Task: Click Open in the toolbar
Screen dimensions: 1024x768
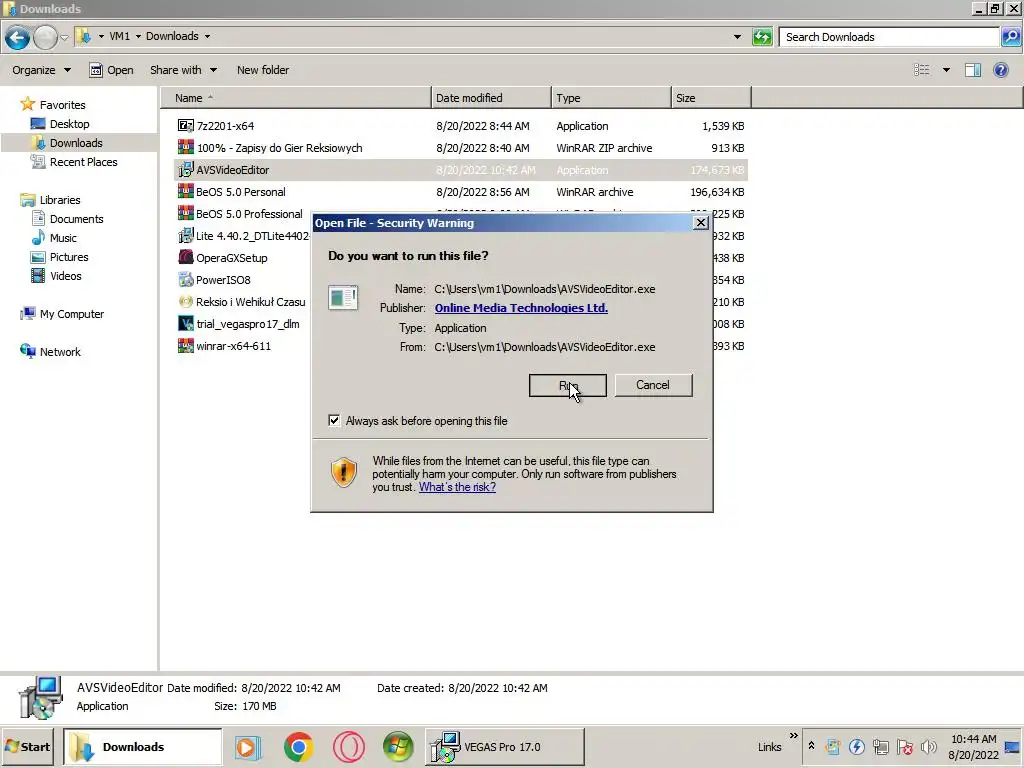Action: tap(111, 70)
